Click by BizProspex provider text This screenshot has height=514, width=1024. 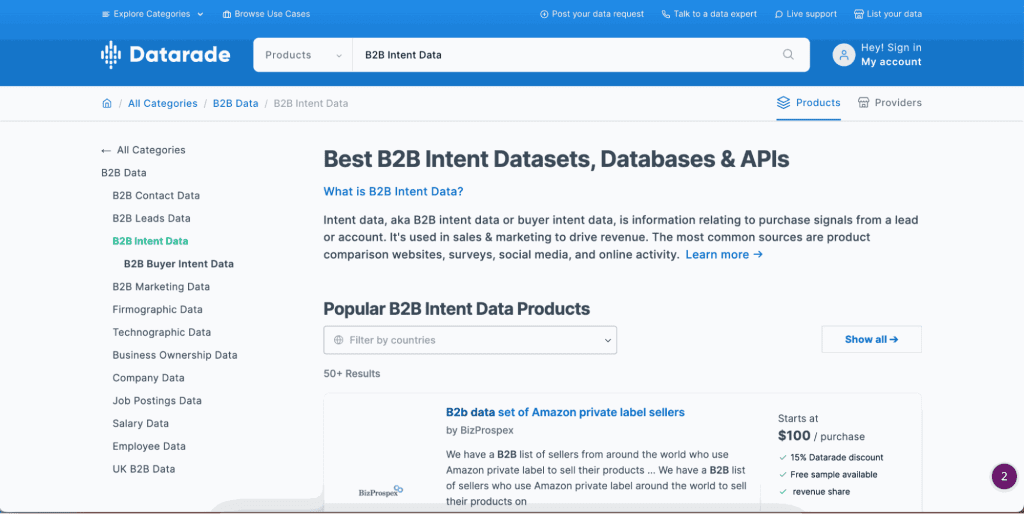(x=480, y=430)
